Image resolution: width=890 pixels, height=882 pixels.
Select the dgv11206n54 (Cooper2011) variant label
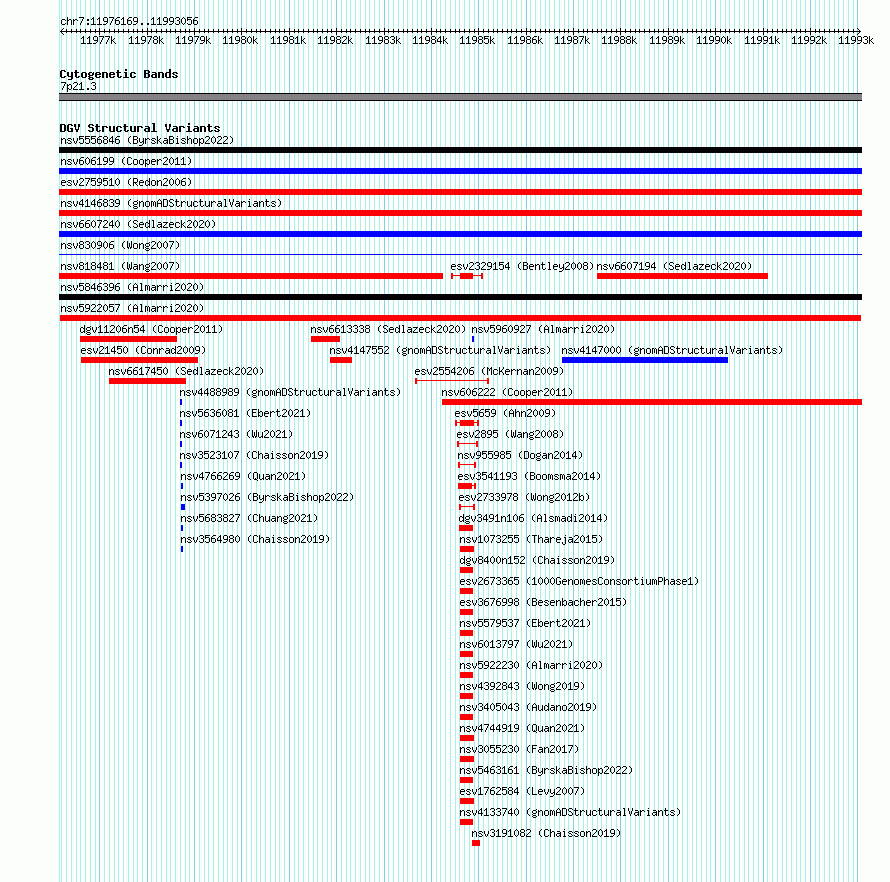coord(151,329)
